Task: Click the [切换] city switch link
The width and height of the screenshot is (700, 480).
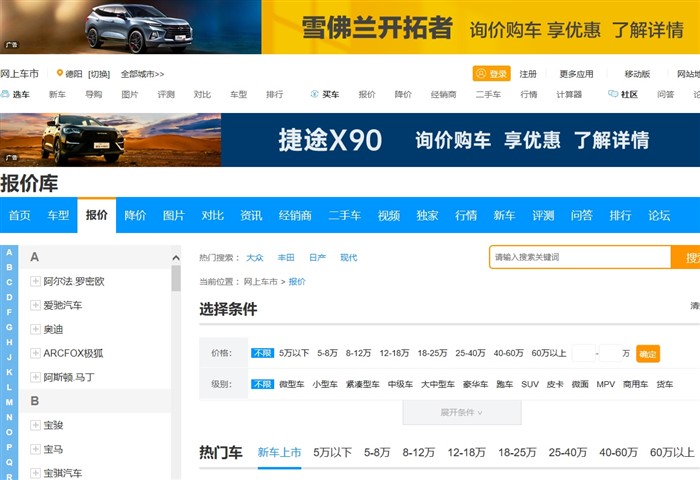Action: point(99,74)
